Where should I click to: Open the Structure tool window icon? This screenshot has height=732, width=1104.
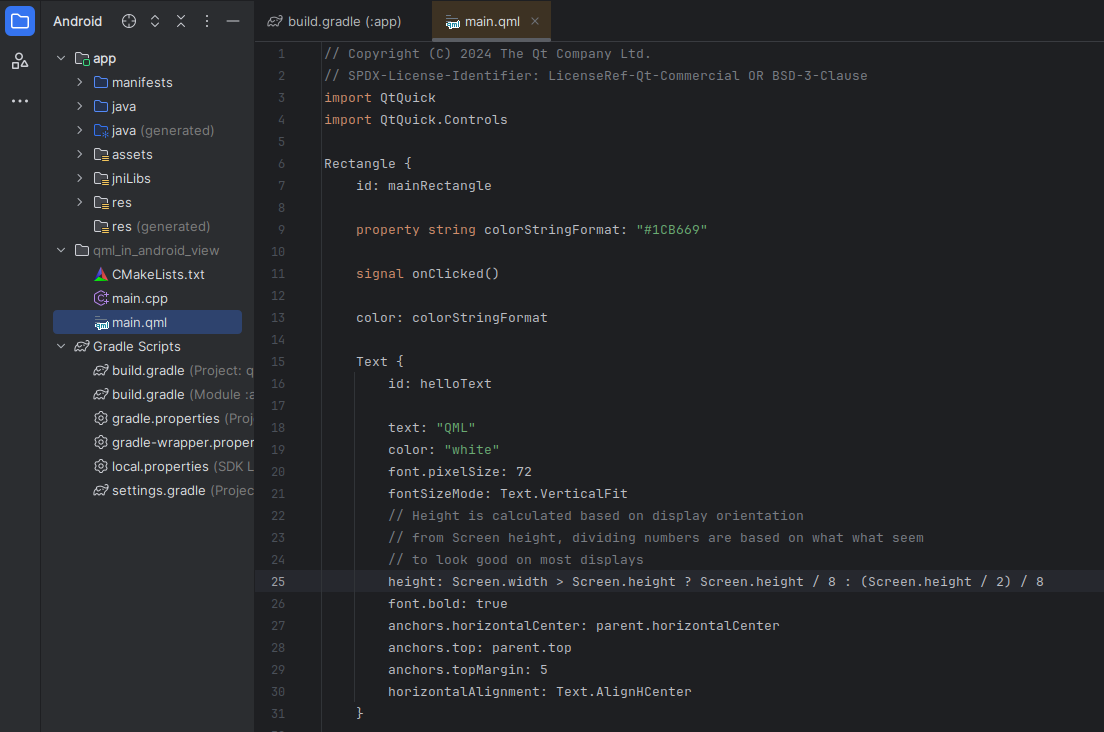(x=20, y=61)
